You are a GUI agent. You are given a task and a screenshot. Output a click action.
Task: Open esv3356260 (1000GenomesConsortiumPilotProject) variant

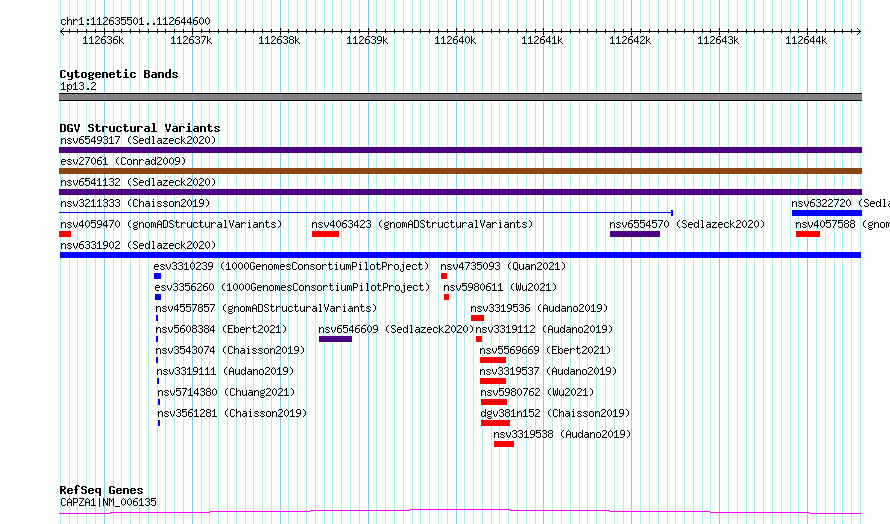292,287
